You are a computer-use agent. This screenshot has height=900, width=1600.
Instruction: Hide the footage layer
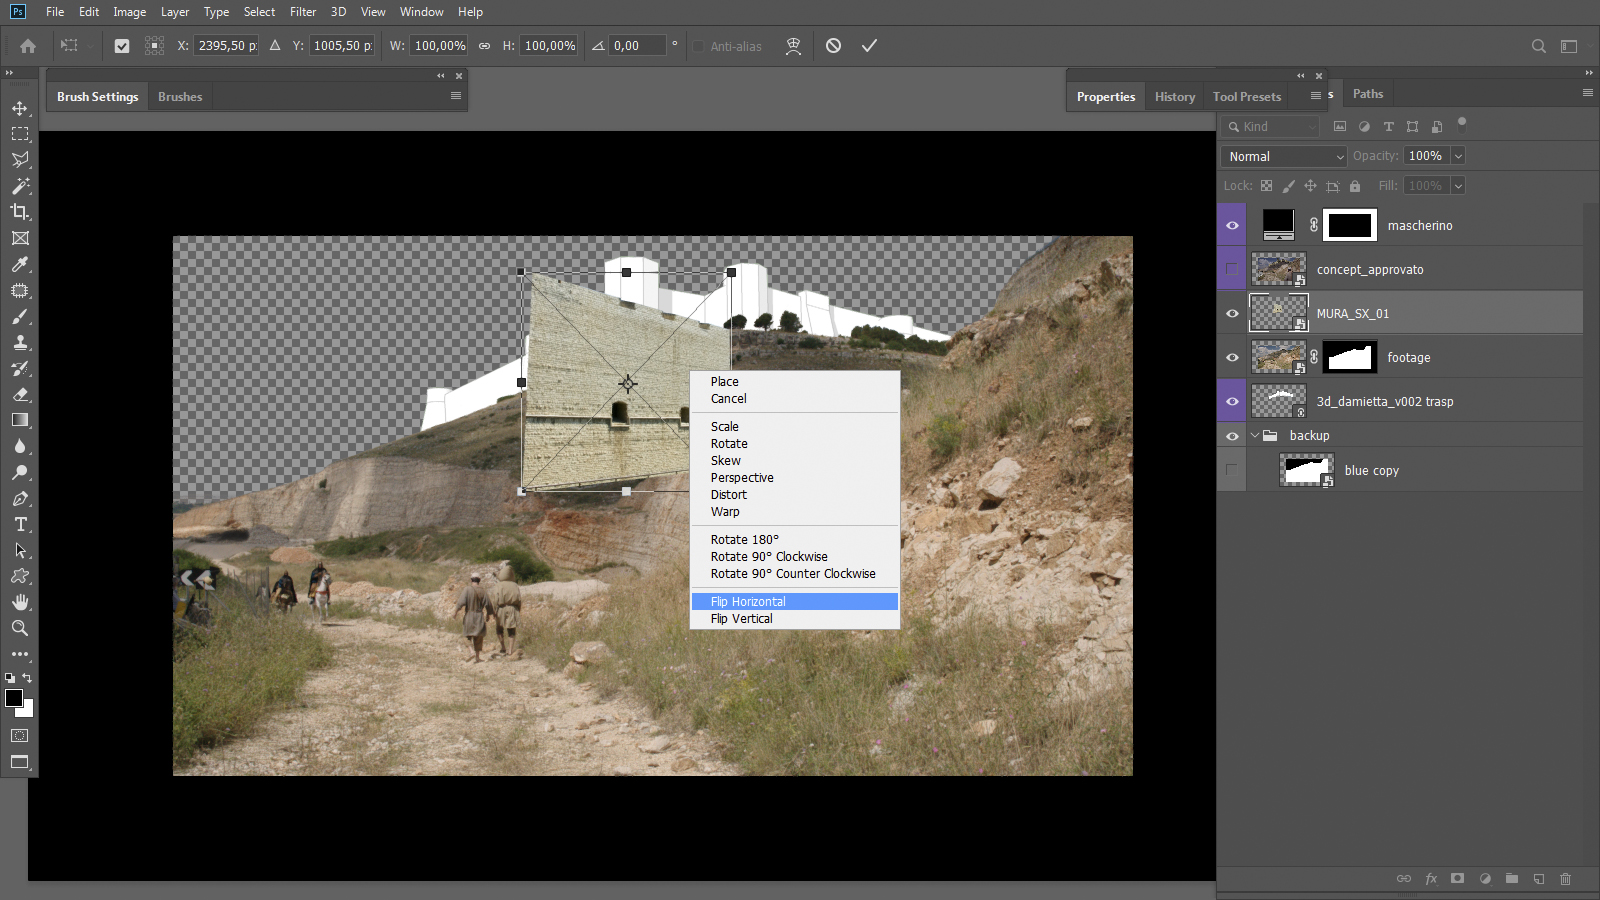pos(1232,357)
